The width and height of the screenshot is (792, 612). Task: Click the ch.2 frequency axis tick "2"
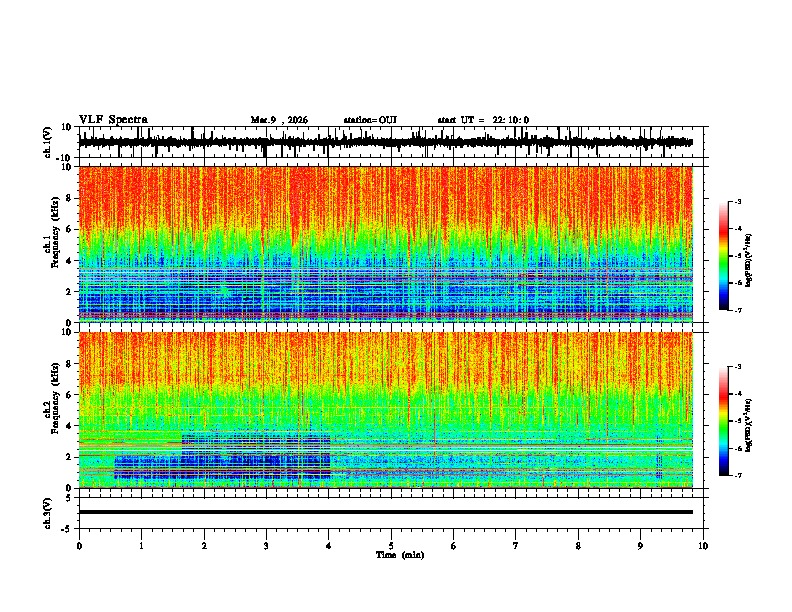(x=69, y=457)
